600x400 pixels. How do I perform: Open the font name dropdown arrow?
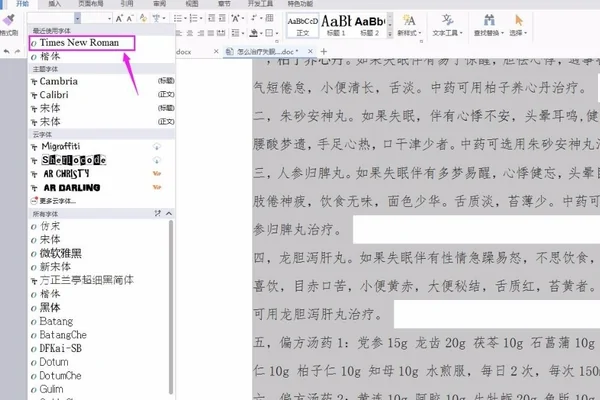pyautogui.click(x=78, y=18)
